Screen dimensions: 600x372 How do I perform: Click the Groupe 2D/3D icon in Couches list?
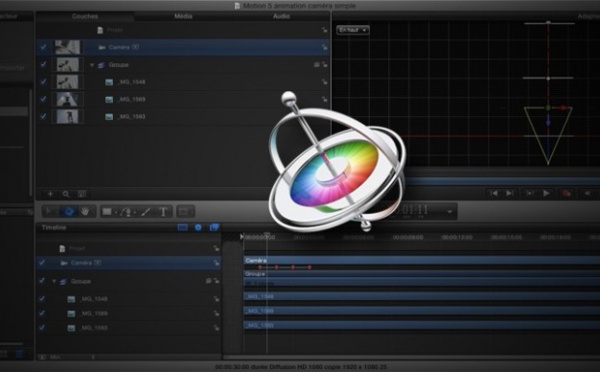coord(316,65)
